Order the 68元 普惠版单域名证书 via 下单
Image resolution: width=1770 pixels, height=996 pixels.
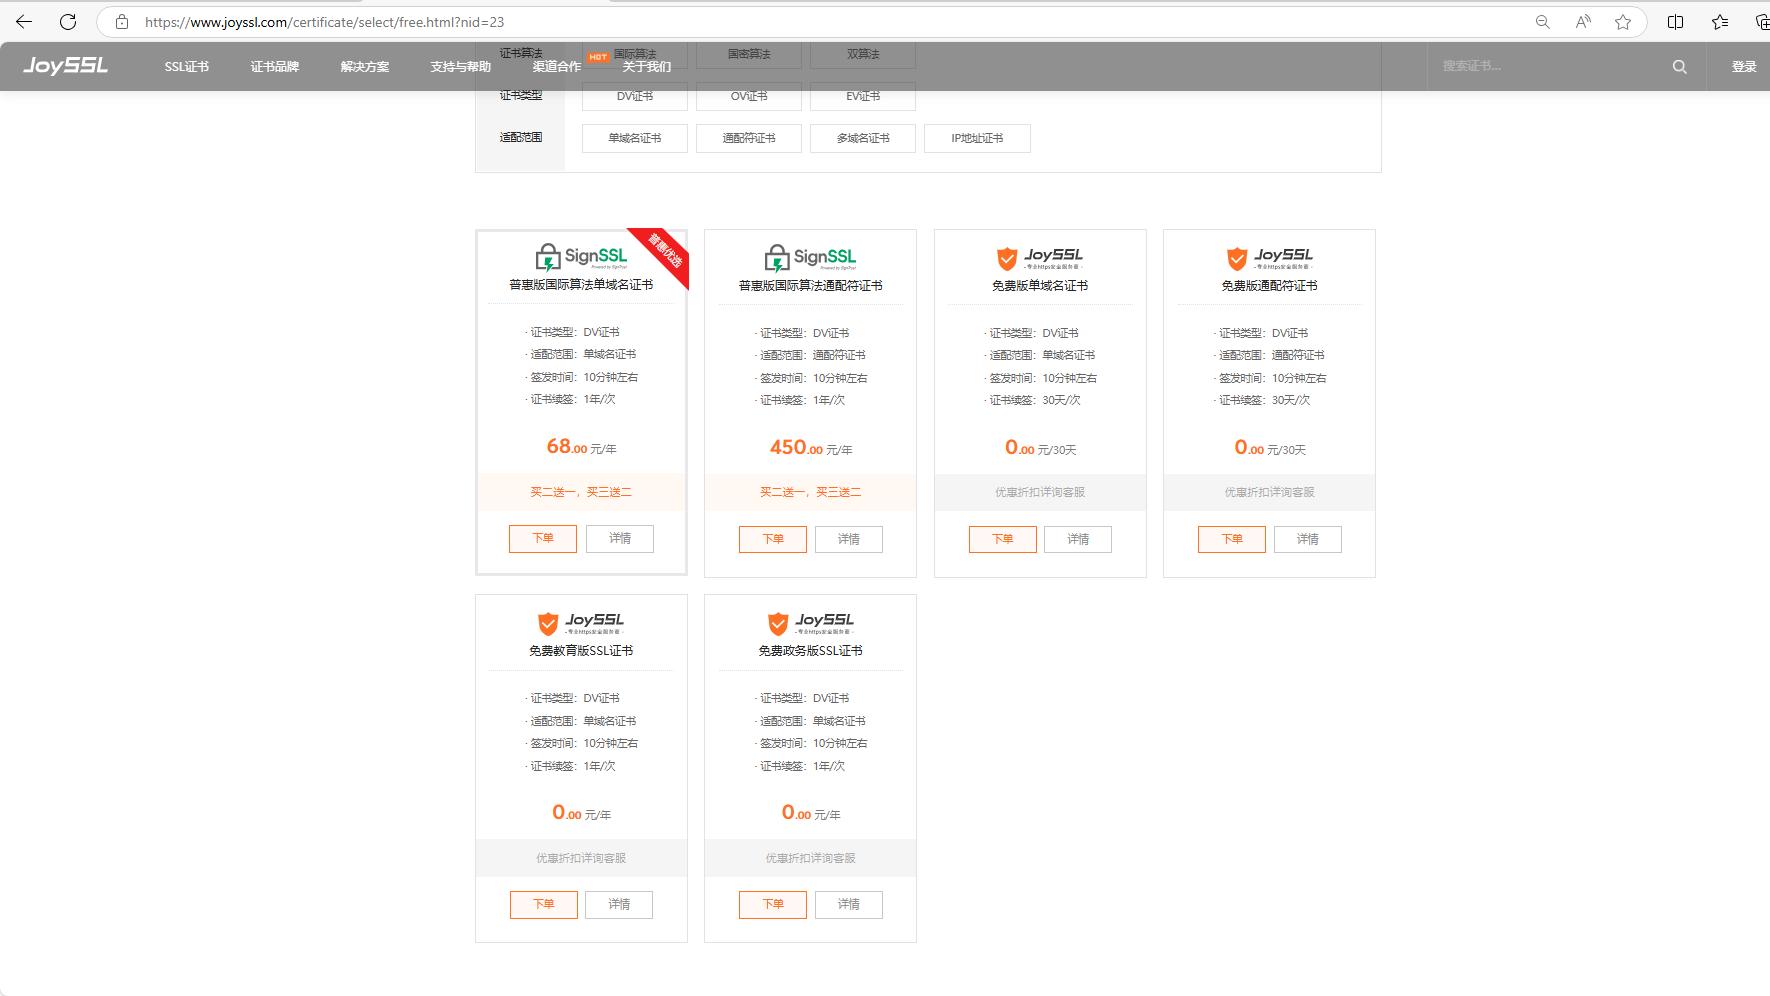(543, 538)
